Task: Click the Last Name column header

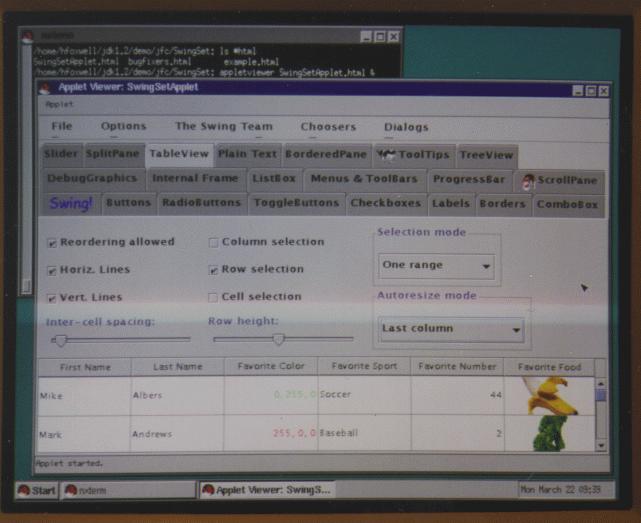Action: click(x=177, y=367)
